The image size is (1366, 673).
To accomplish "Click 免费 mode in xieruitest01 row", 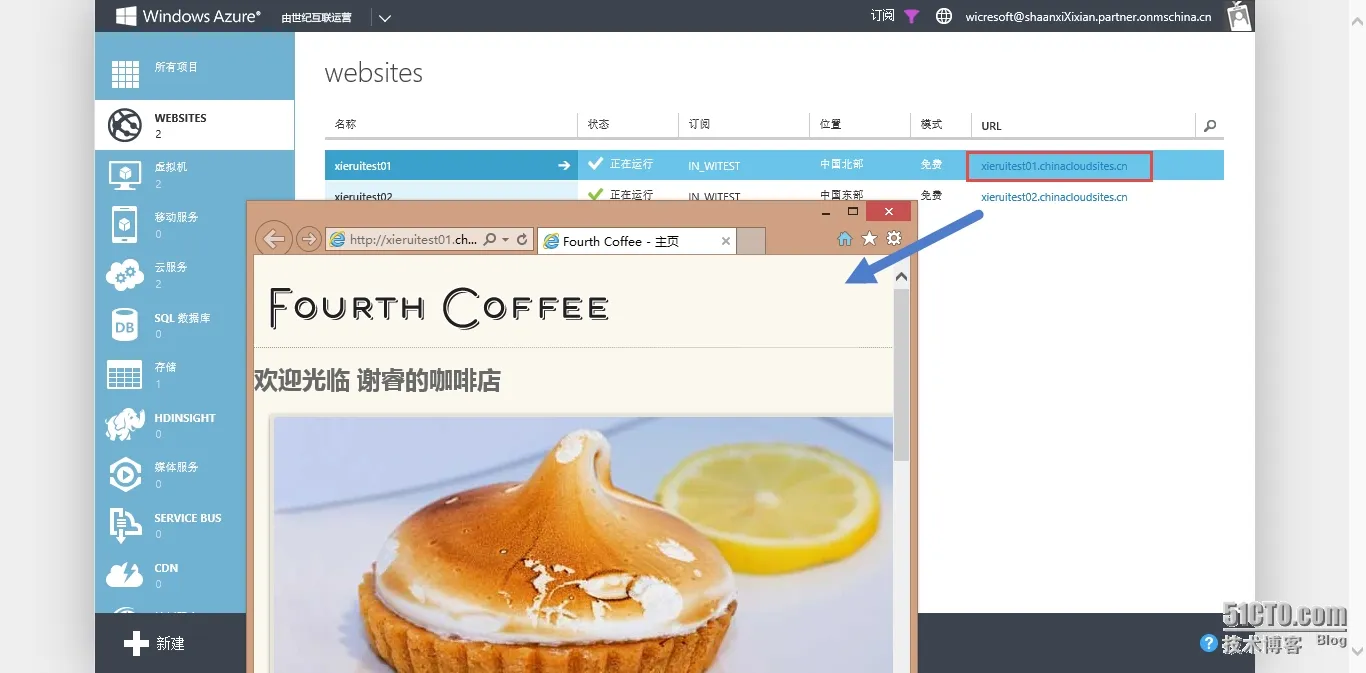I will point(931,165).
